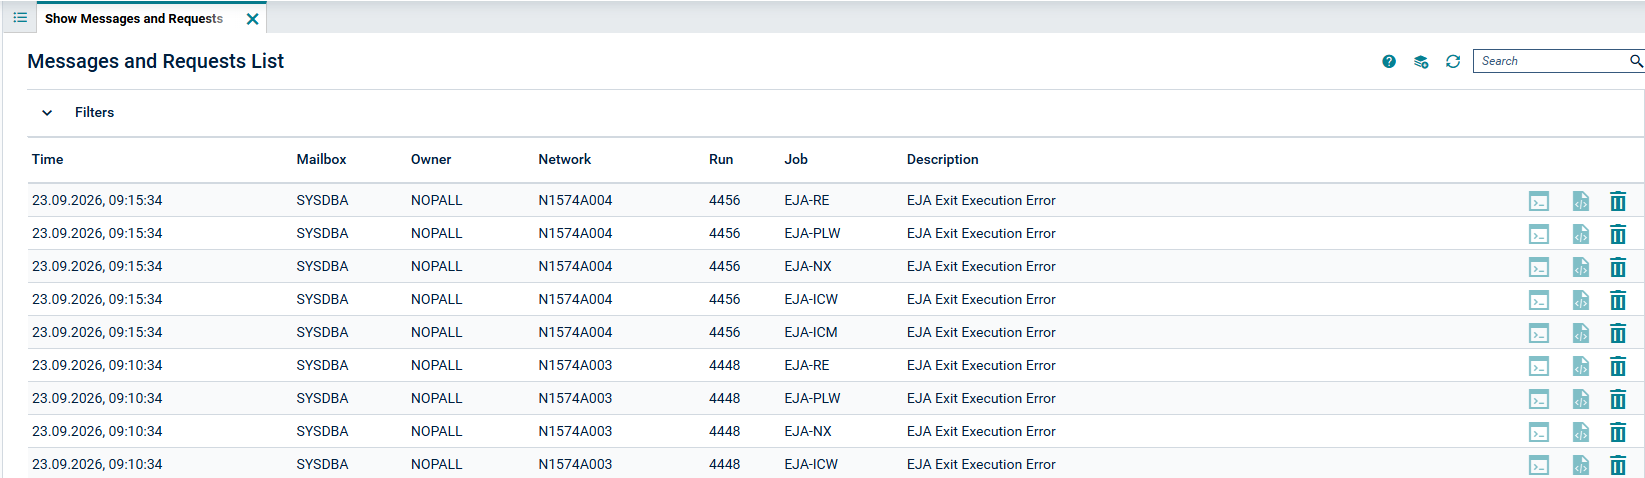The height and width of the screenshot is (478, 1645).
Task: Open document code icon for EJA-NX run 4456
Action: click(1580, 267)
